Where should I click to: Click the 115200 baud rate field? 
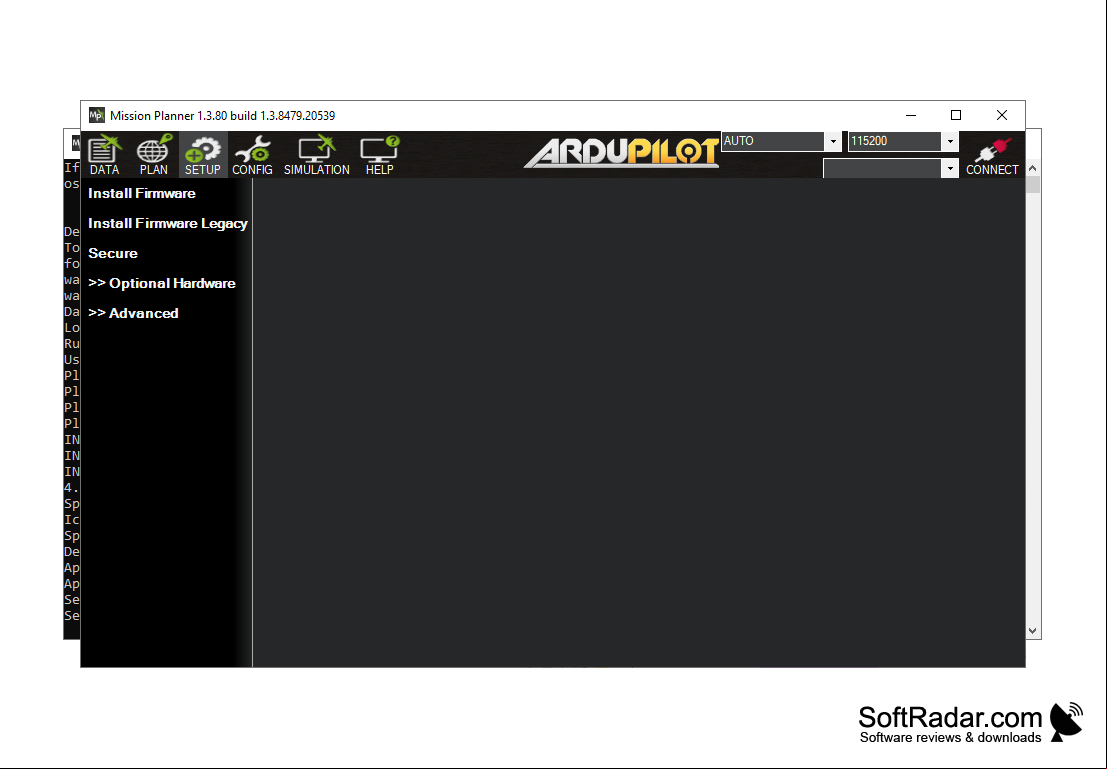(895, 141)
